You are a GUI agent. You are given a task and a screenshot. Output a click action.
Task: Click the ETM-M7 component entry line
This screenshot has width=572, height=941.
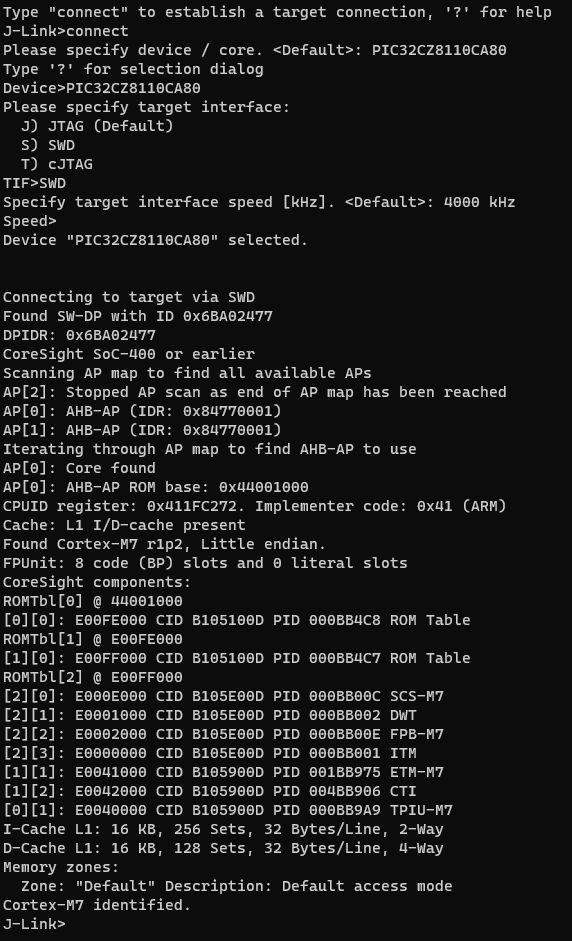click(x=223, y=772)
